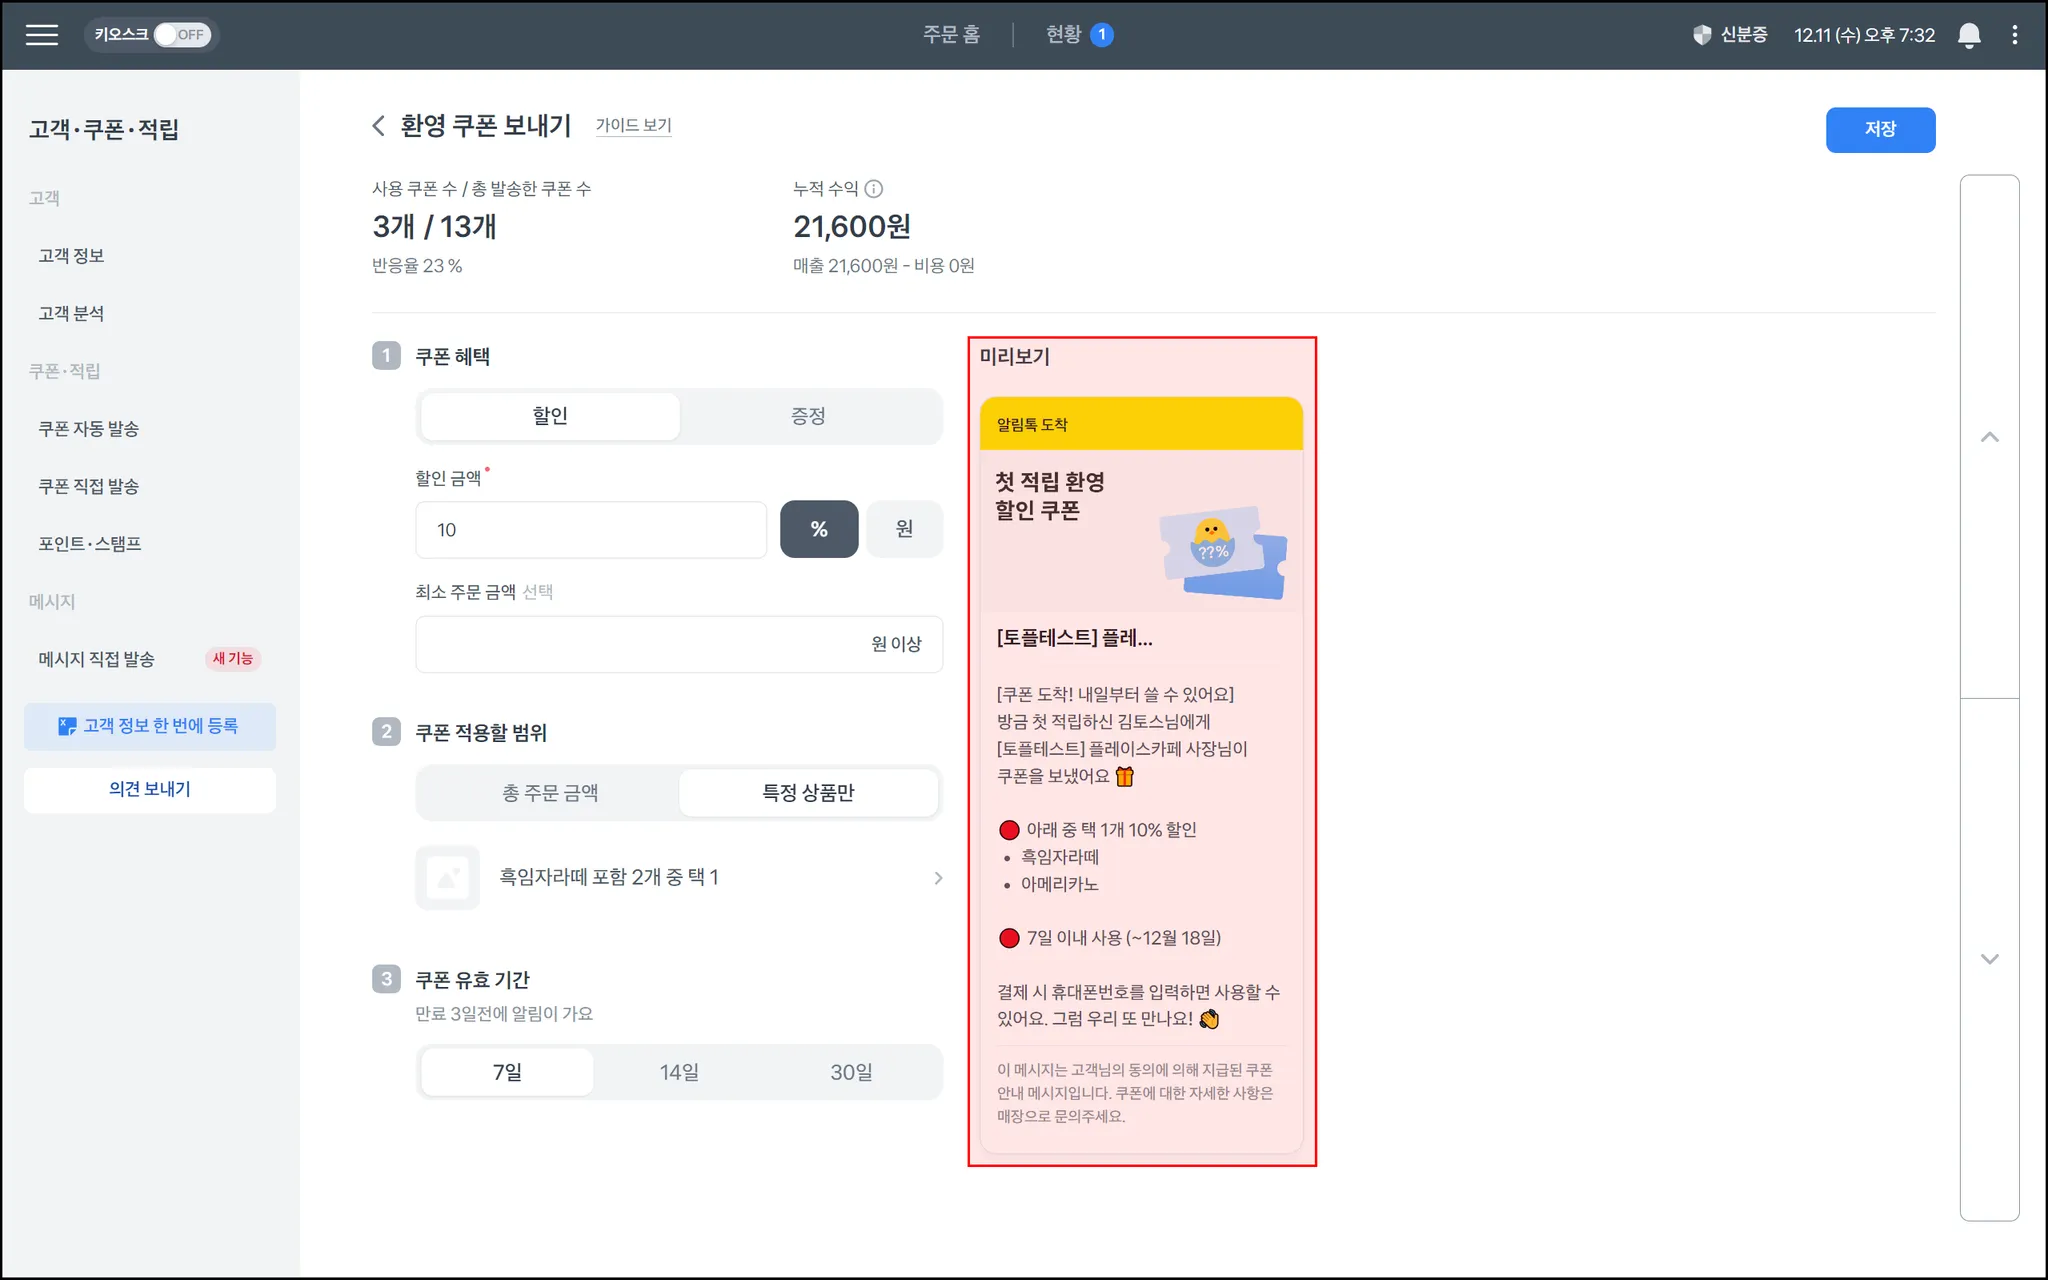Click the info icon beside 누적 수익

point(873,188)
